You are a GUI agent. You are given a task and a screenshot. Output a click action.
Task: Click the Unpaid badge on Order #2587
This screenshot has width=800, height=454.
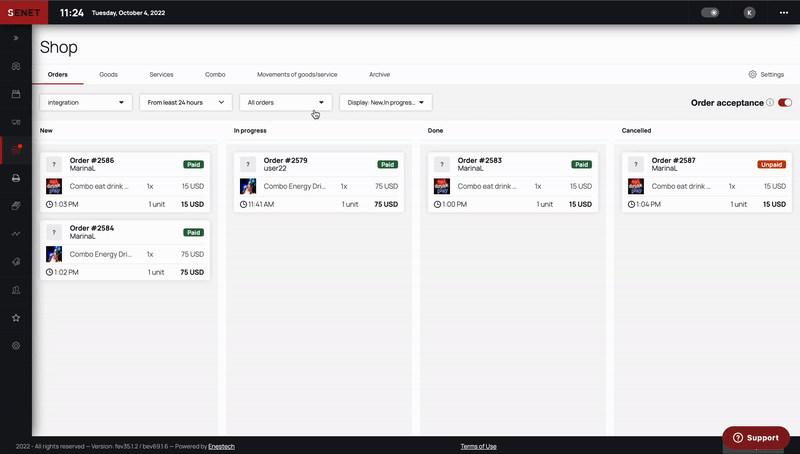771,164
